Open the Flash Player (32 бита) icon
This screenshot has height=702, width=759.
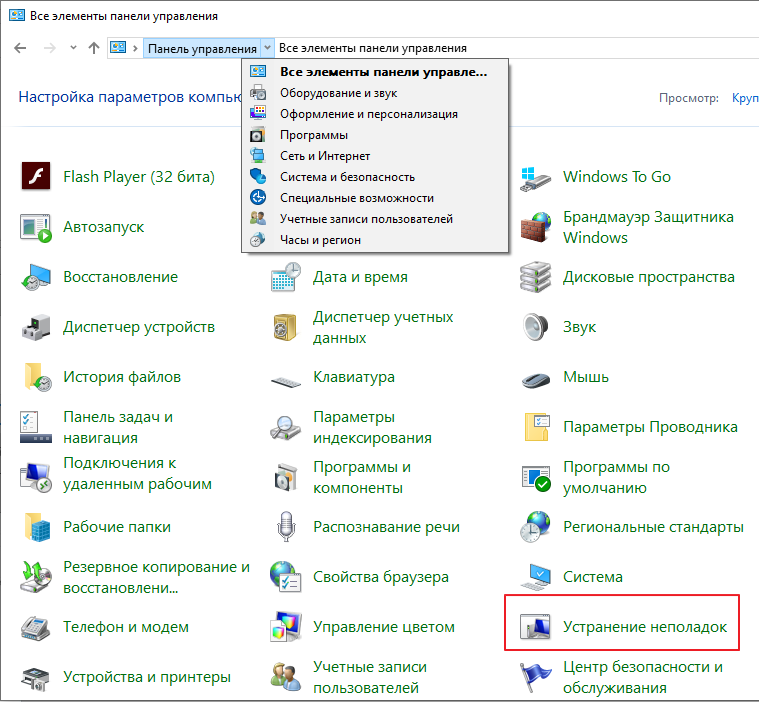point(36,177)
